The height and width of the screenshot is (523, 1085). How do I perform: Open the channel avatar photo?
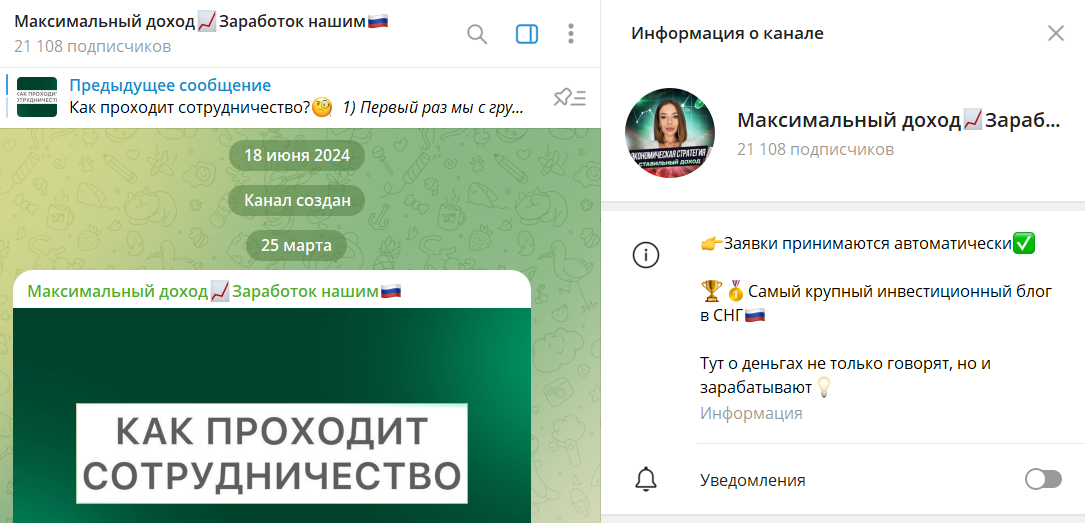tap(670, 133)
